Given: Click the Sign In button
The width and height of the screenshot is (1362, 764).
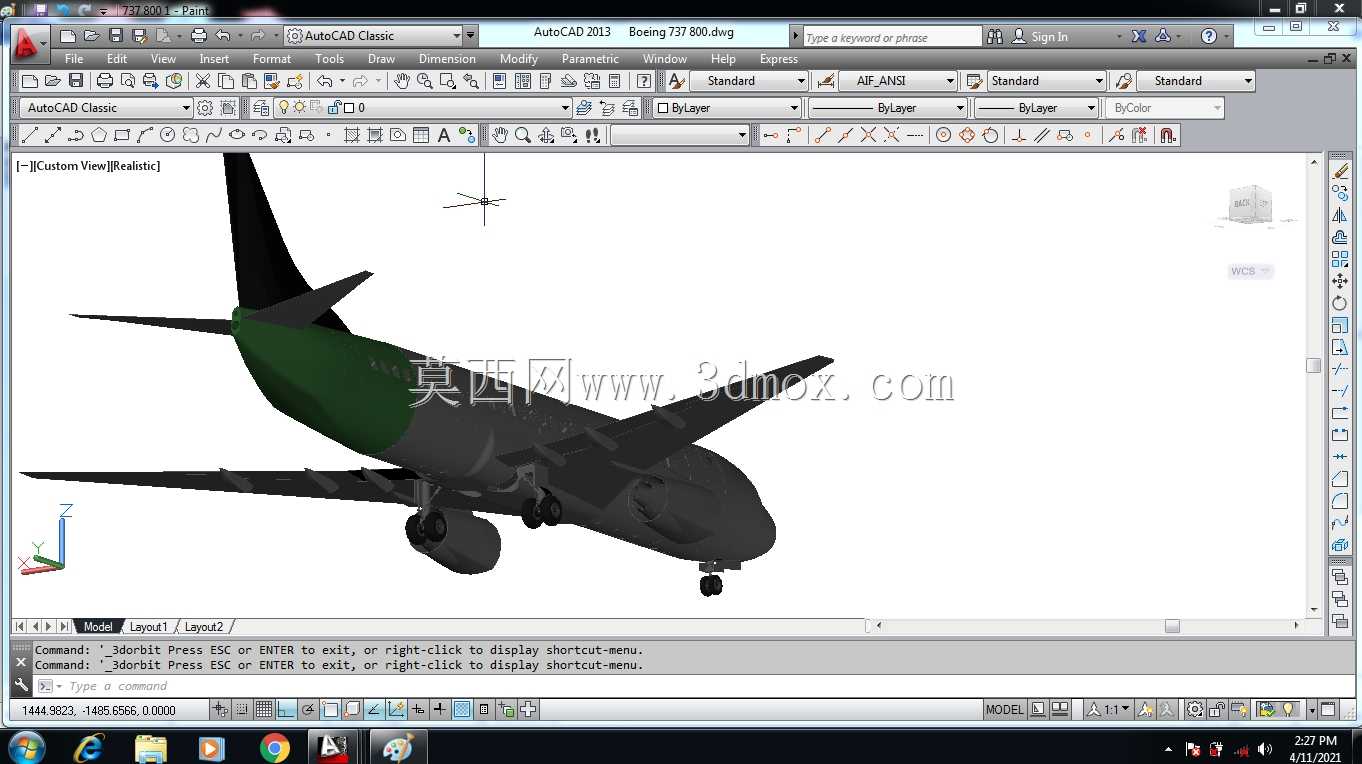Looking at the screenshot, I should 1040,36.
